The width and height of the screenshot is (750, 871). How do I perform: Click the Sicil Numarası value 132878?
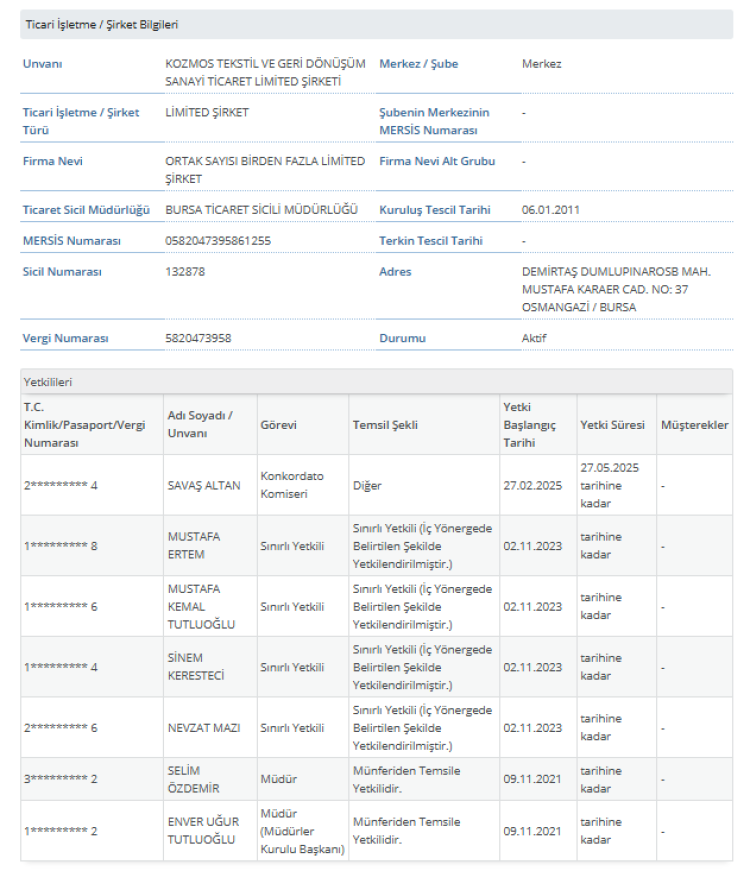pyautogui.click(x=185, y=272)
